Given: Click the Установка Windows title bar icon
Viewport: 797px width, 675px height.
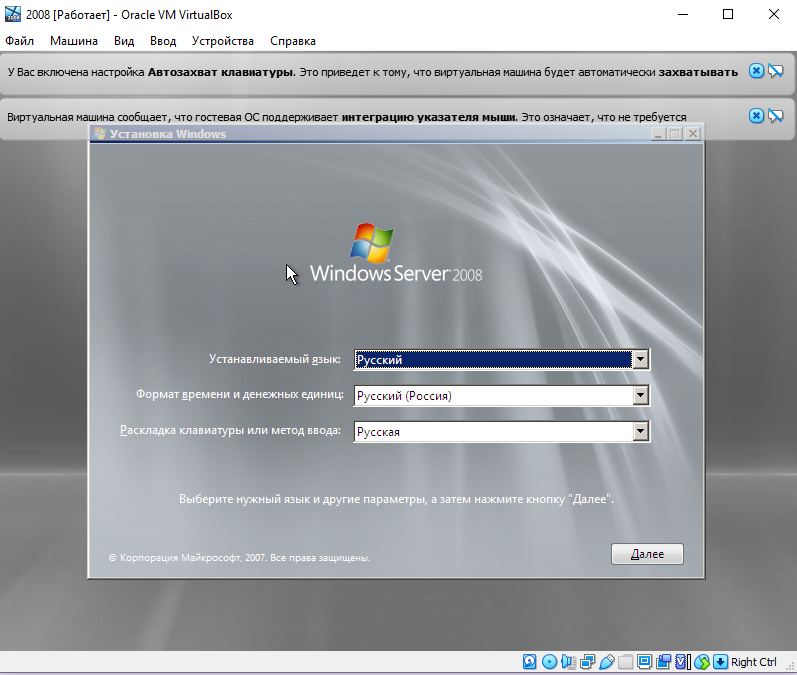Looking at the screenshot, I should pyautogui.click(x=100, y=134).
